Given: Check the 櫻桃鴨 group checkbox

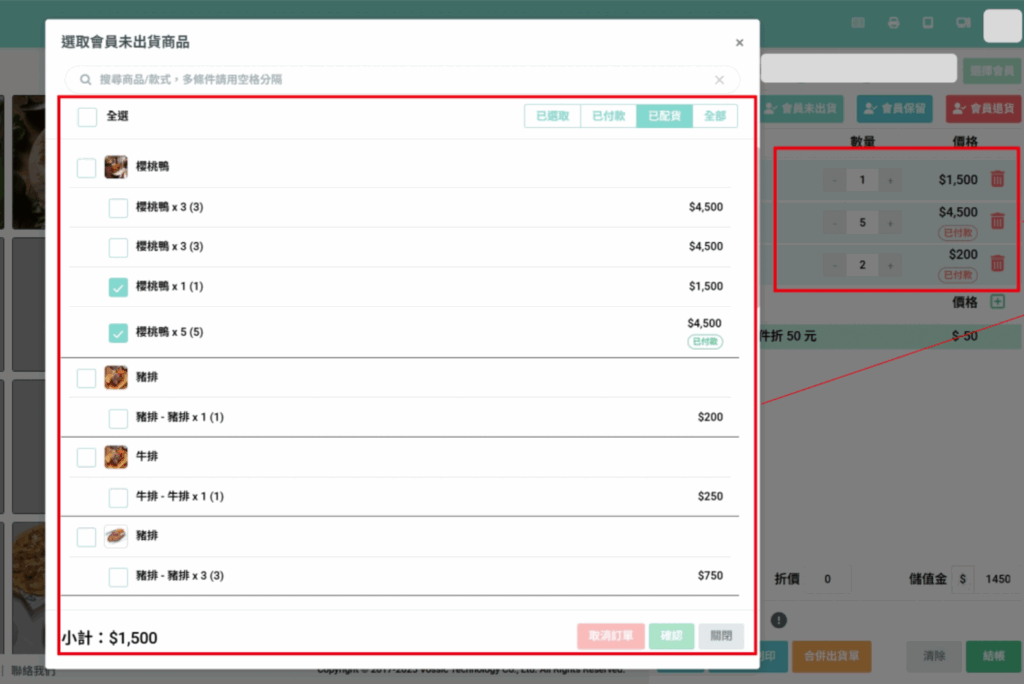Looking at the screenshot, I should click(86, 168).
